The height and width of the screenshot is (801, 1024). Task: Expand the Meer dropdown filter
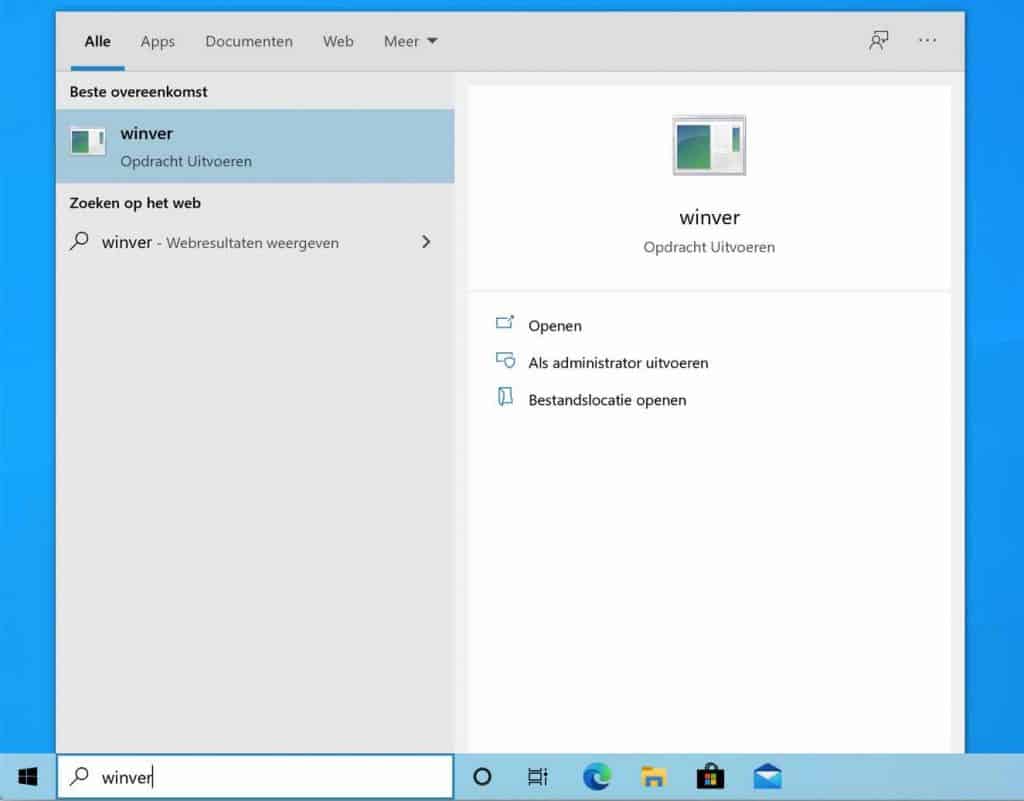410,41
